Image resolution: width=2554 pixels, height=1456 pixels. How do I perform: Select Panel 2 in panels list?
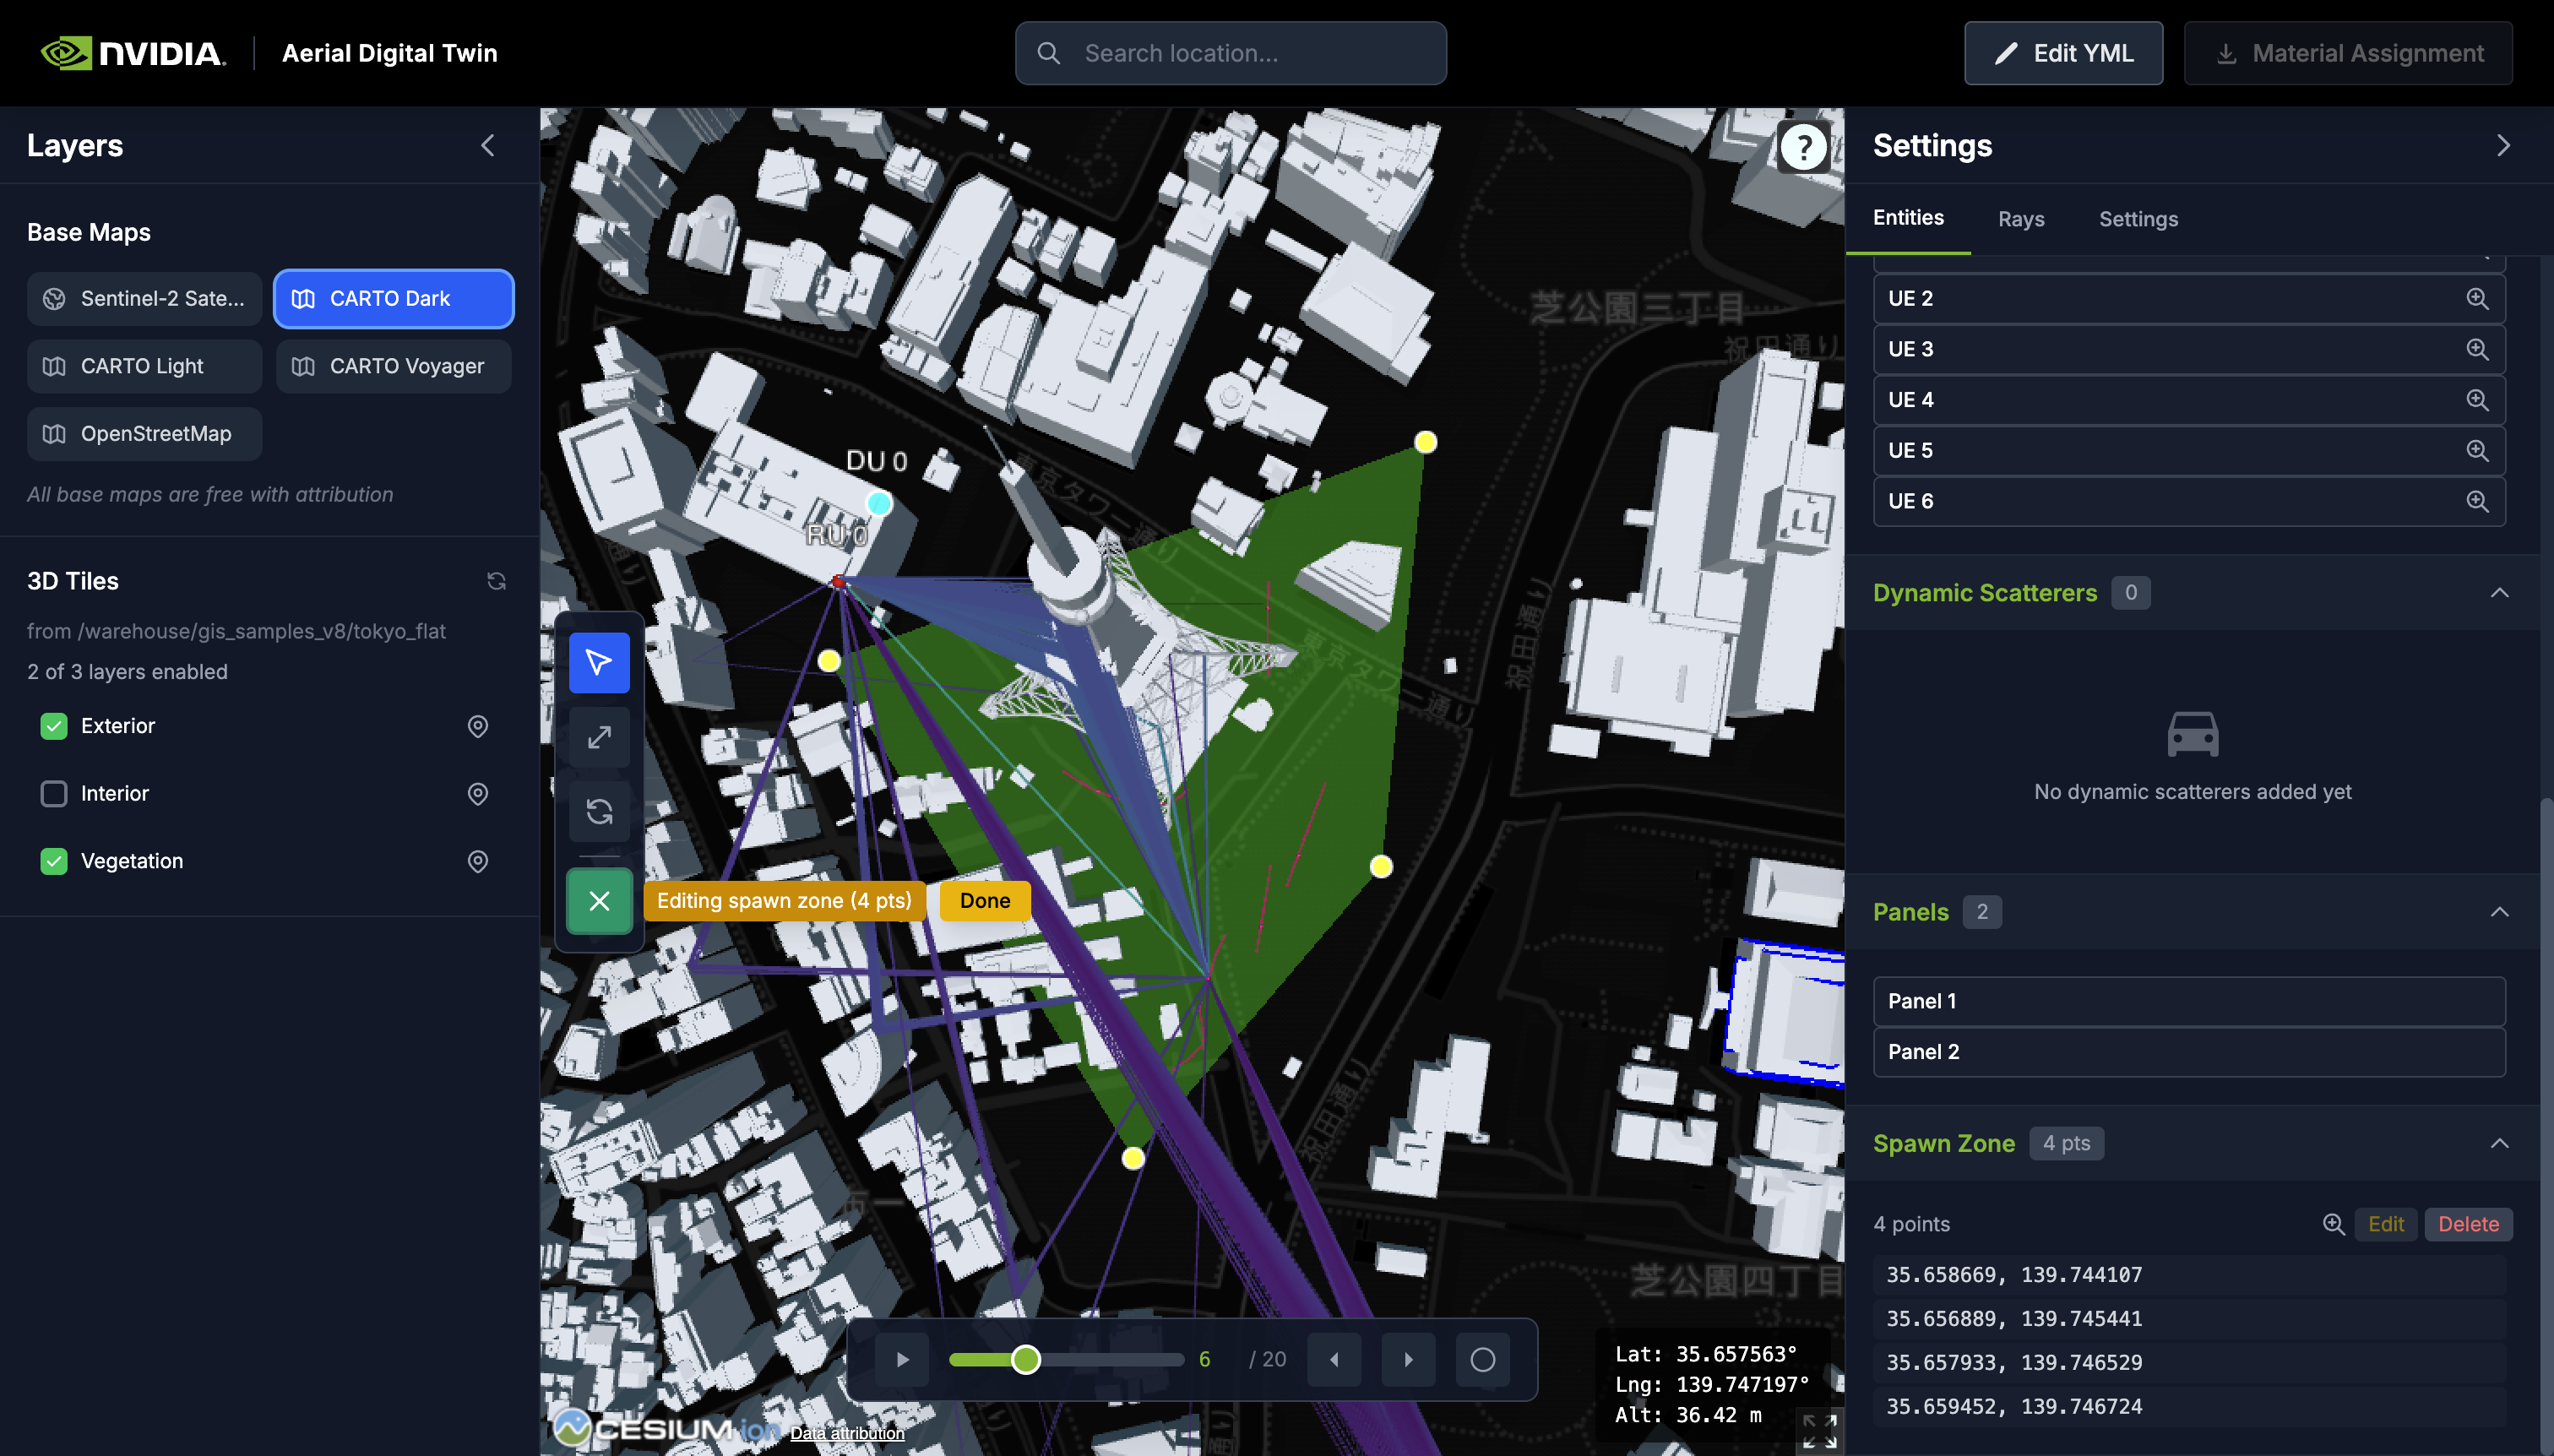(x=2189, y=1052)
